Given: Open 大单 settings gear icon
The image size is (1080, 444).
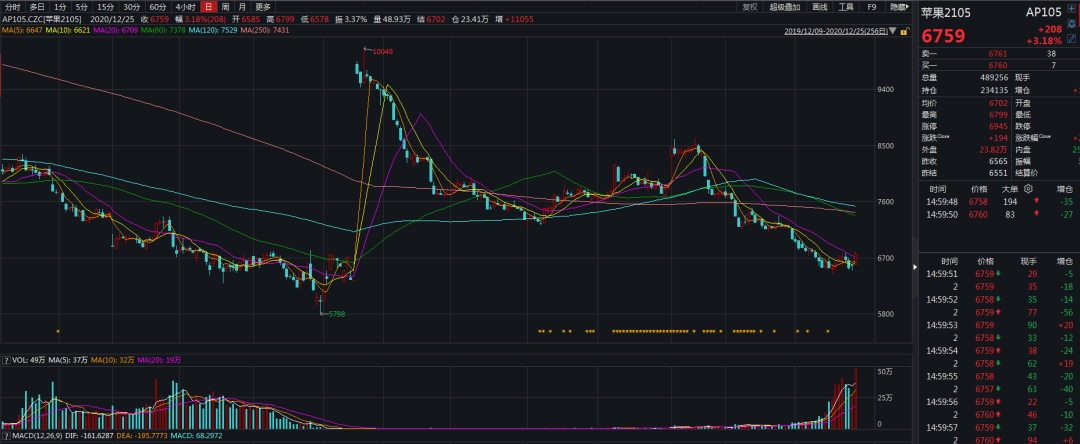Looking at the screenshot, I should pyautogui.click(x=1028, y=189).
